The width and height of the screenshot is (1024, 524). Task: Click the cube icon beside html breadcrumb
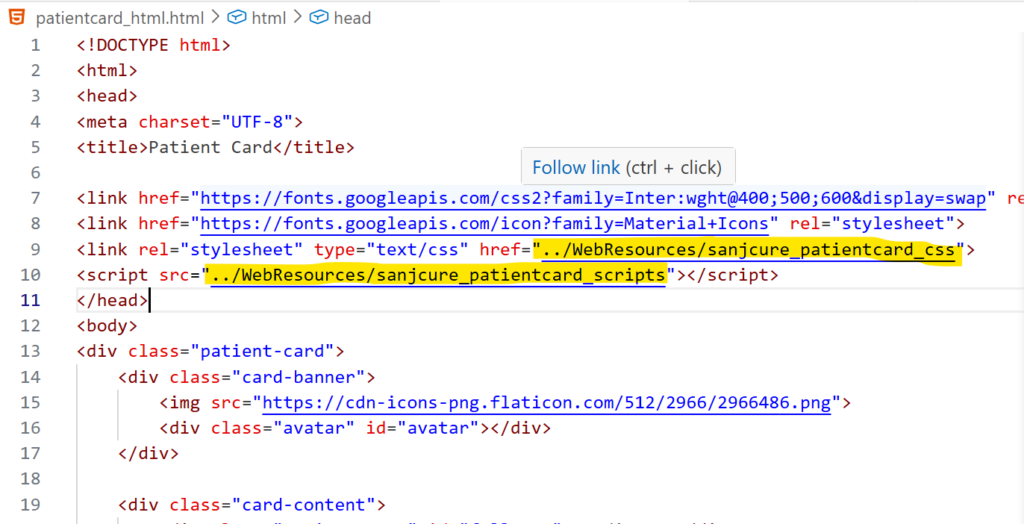coord(236,18)
